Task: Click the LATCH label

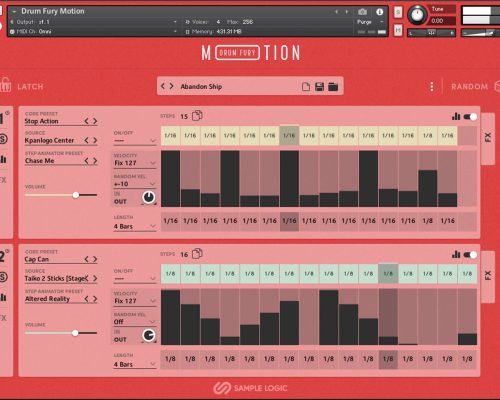Action: tap(30, 87)
